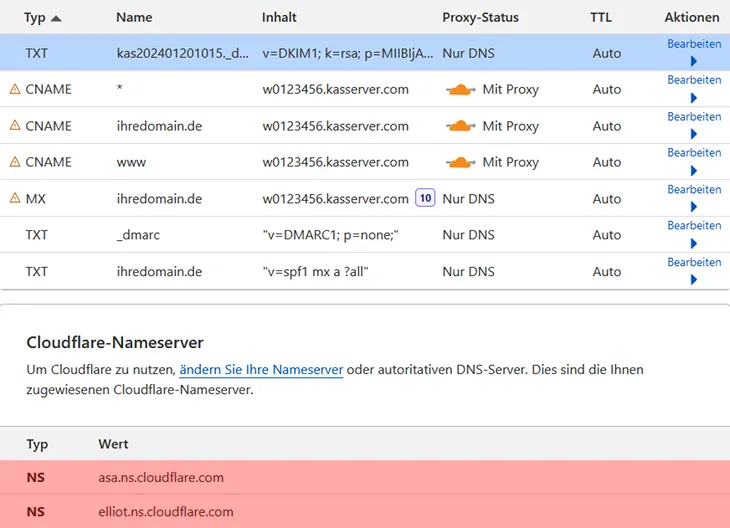Select the asterisk wildcard name cell
Screen dimensions: 730x528
click(x=120, y=88)
